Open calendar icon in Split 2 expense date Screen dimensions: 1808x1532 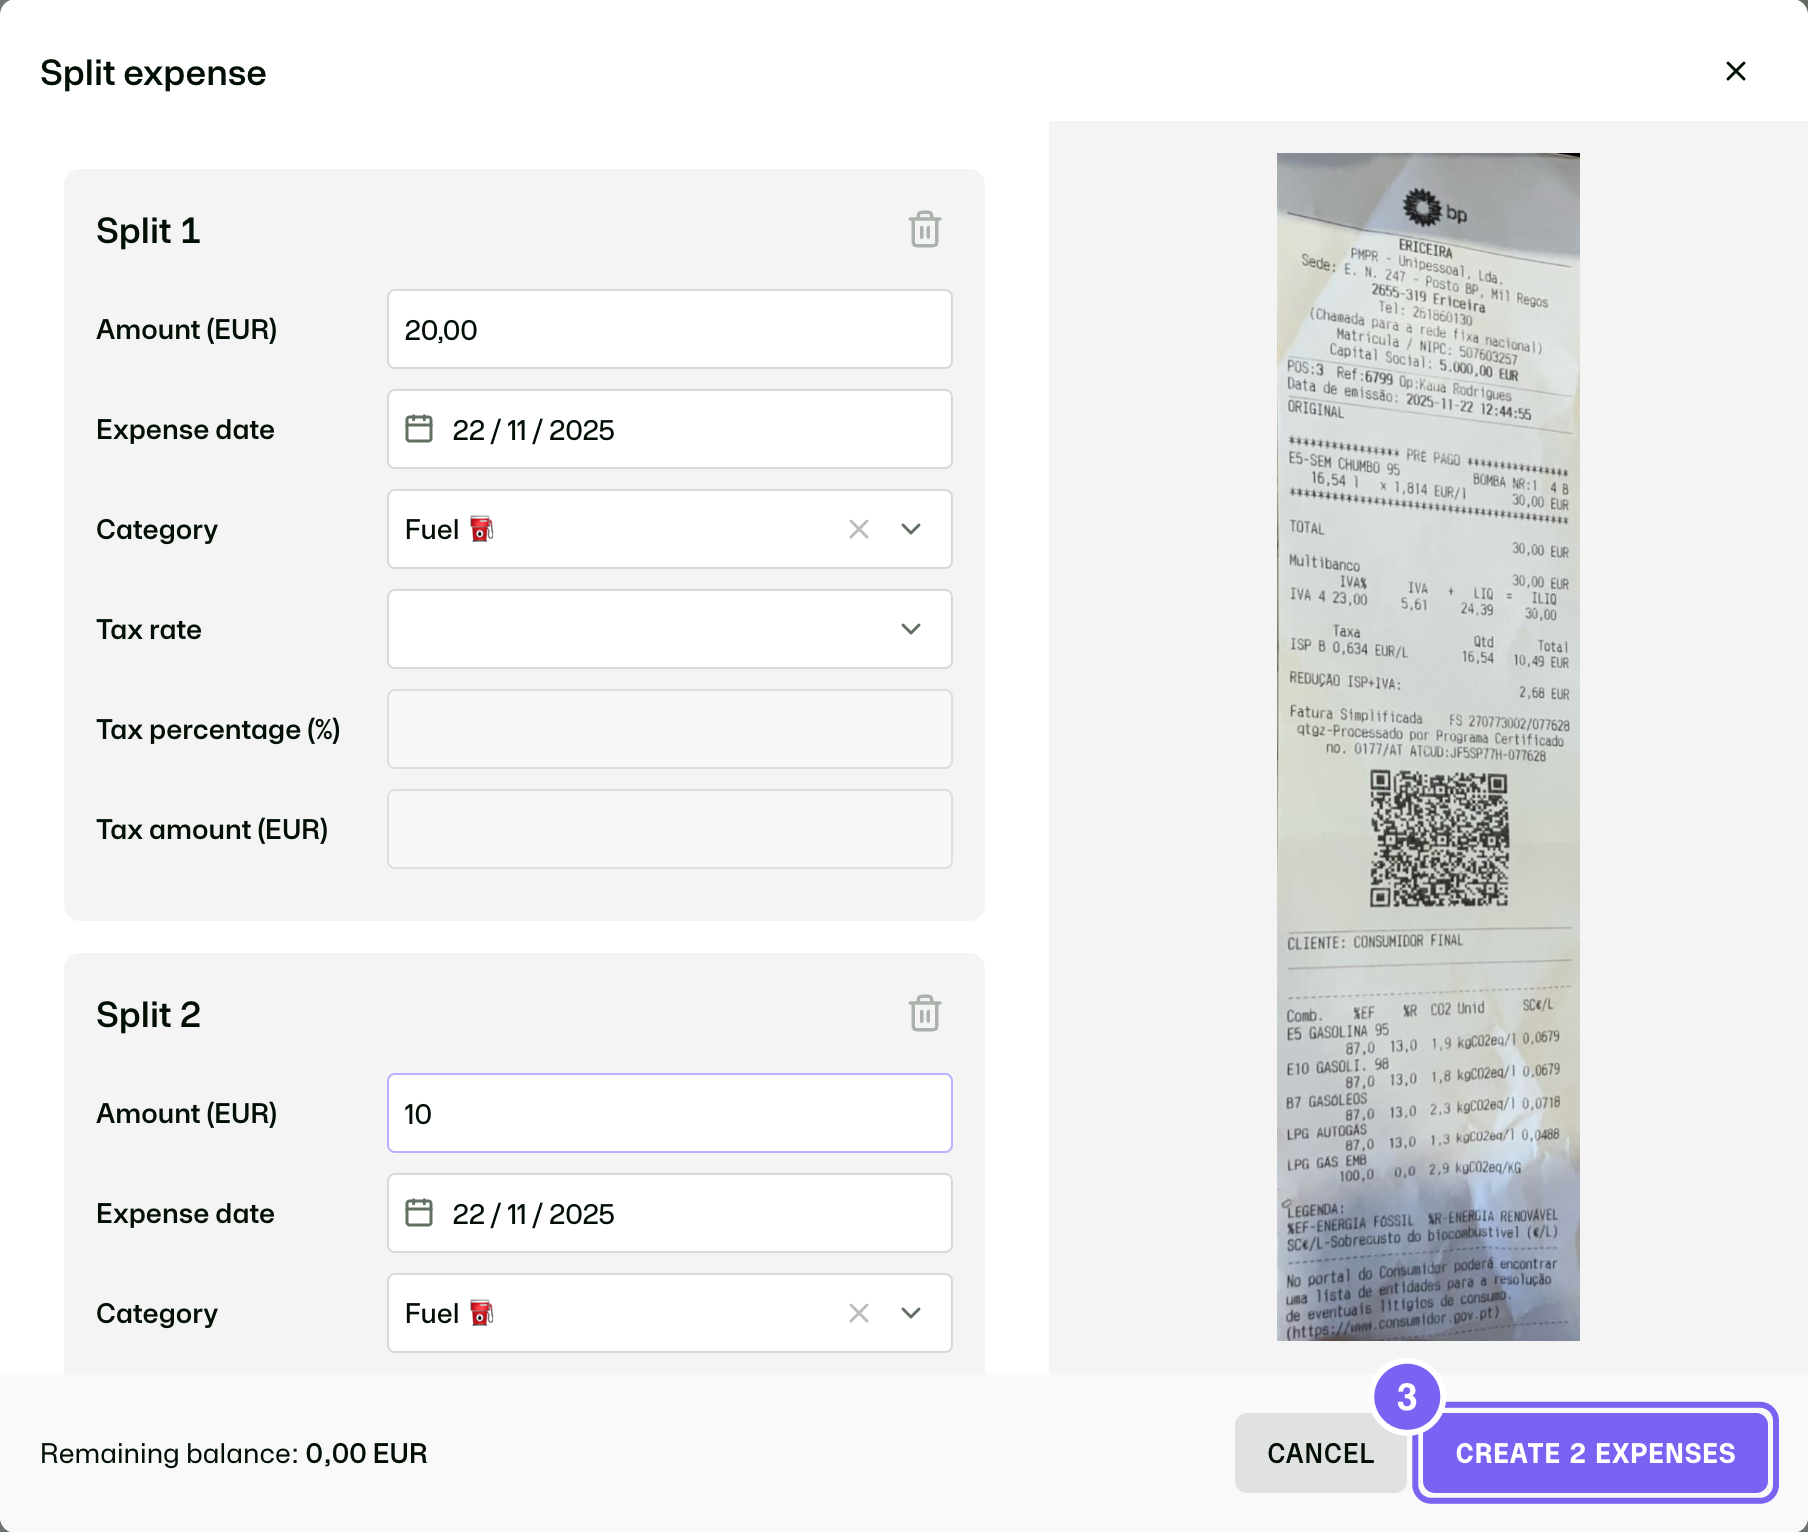(x=419, y=1213)
